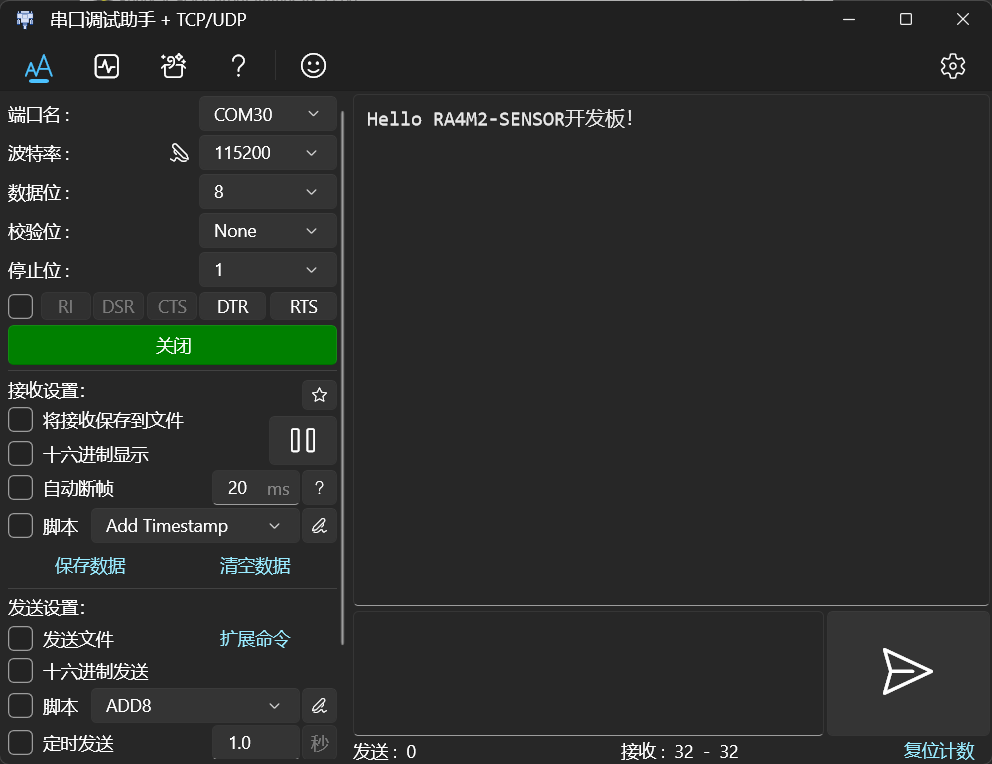This screenshot has height=764, width=992.
Task: Pause receiving with the pause icon
Action: [303, 441]
